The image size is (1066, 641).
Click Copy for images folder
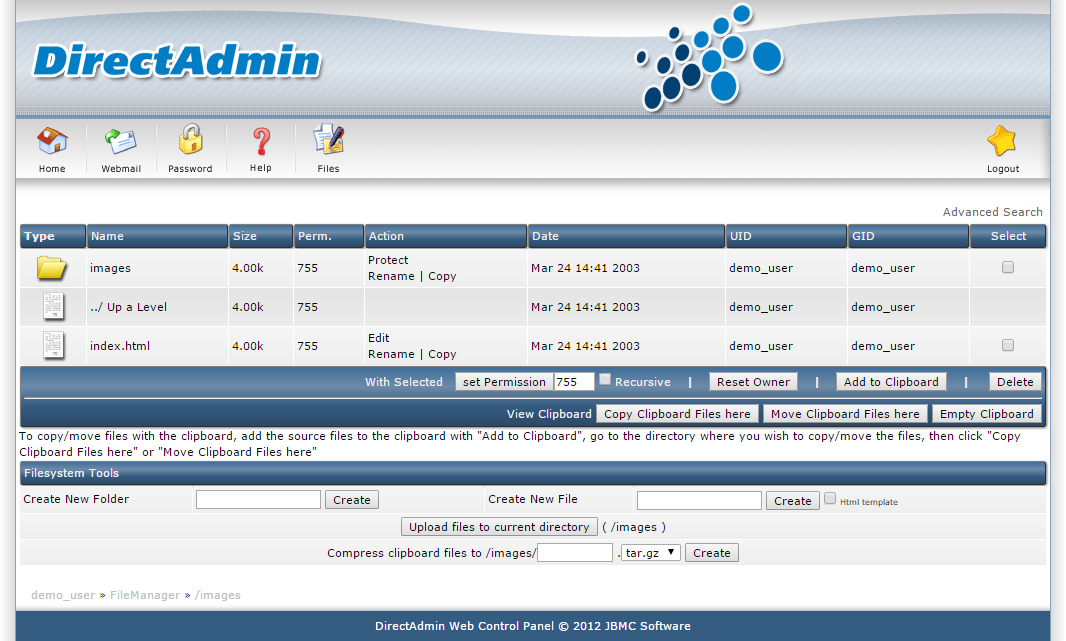(x=442, y=276)
